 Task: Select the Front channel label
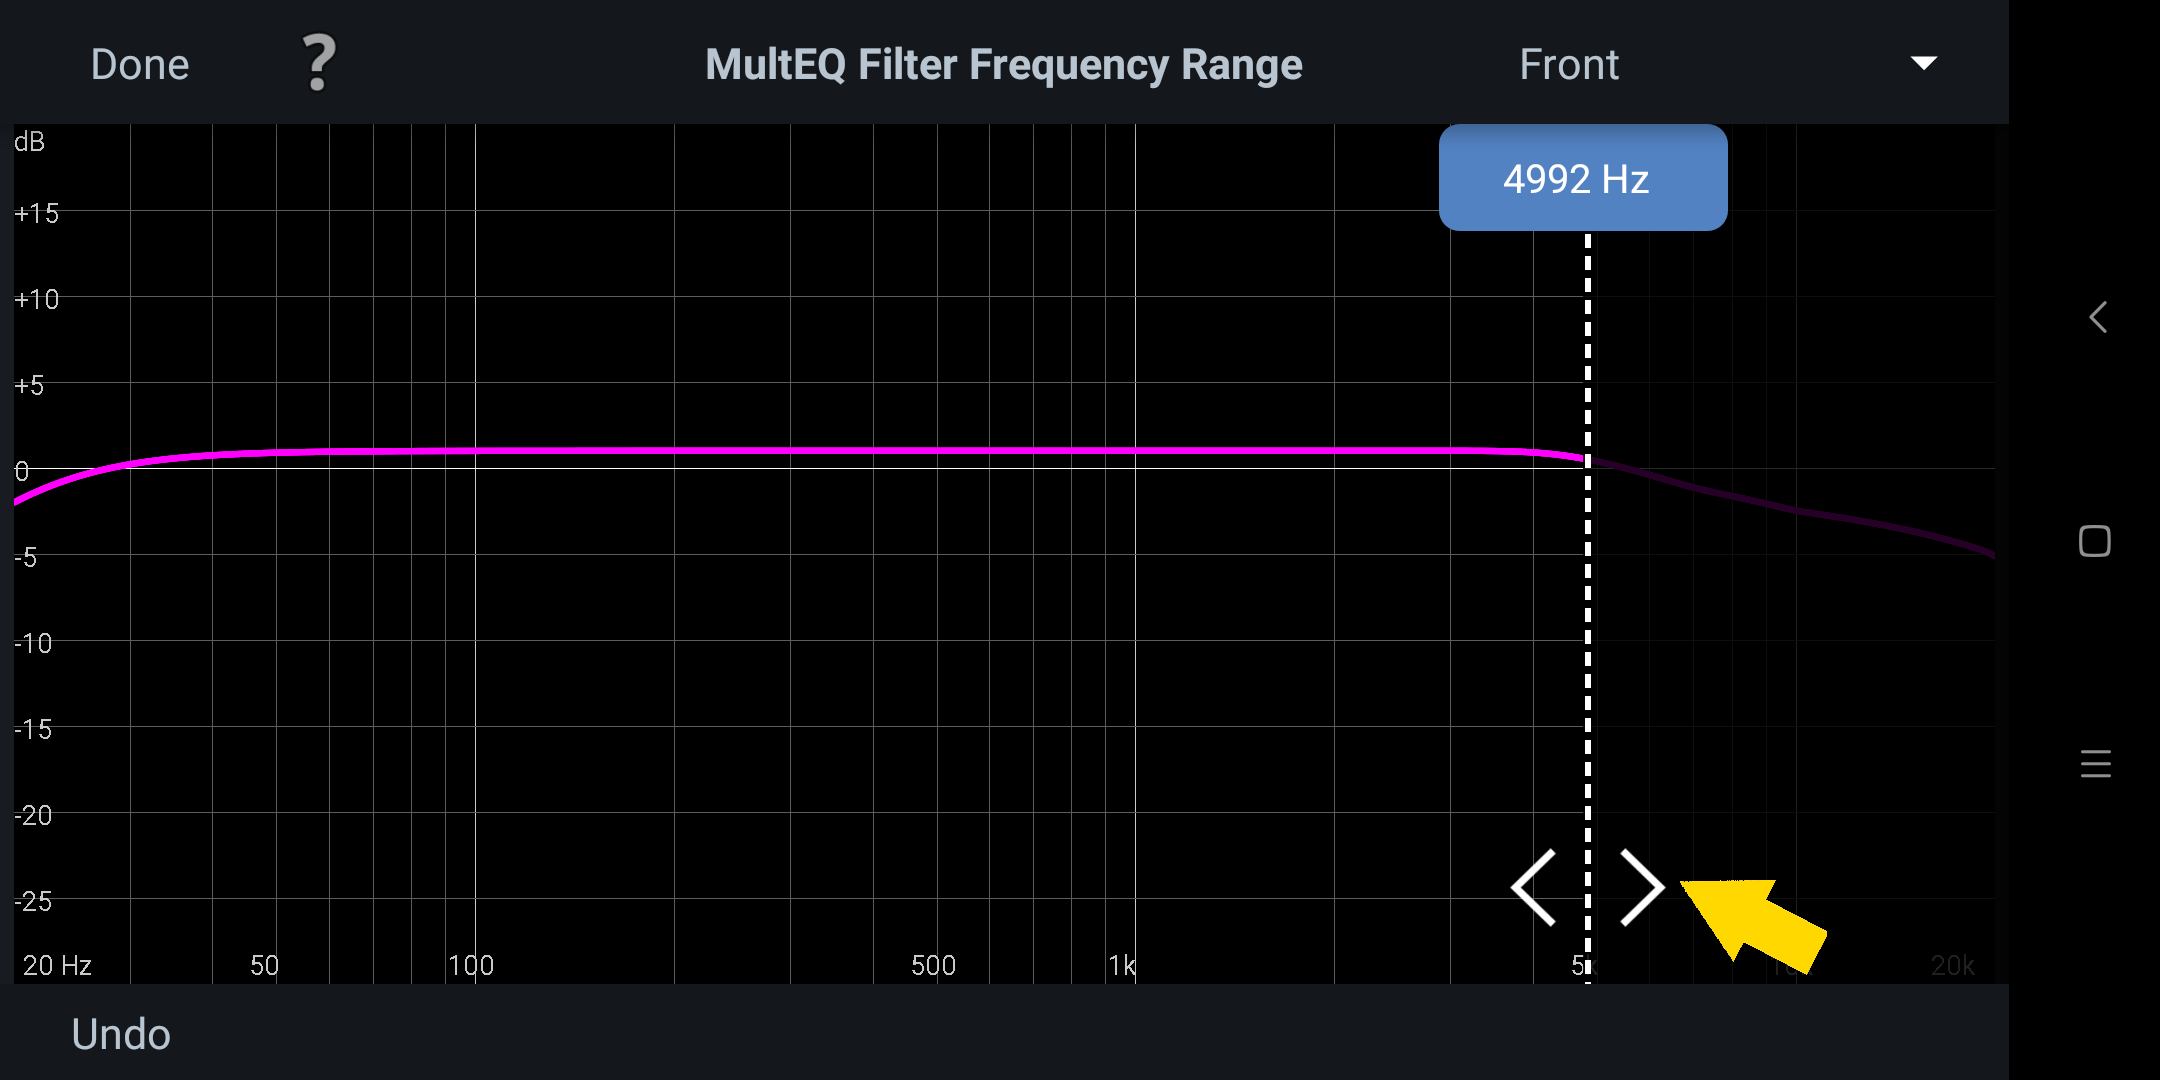point(1568,65)
